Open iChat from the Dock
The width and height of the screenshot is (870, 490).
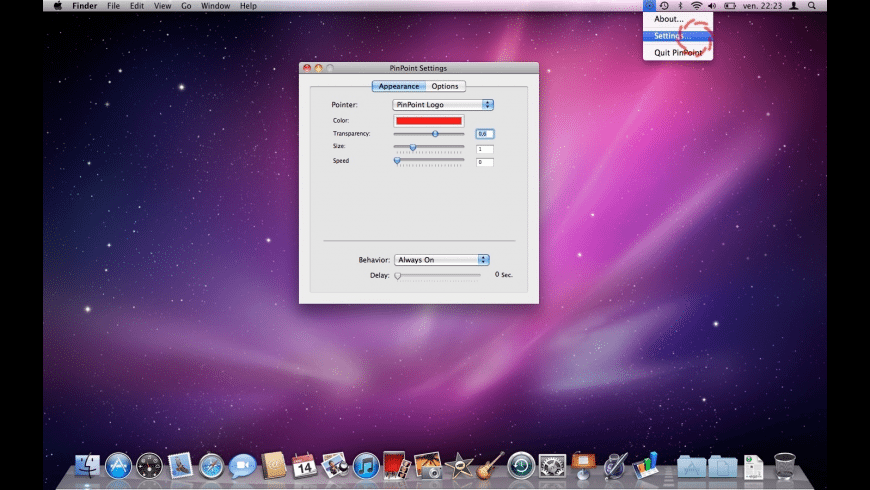pos(242,466)
